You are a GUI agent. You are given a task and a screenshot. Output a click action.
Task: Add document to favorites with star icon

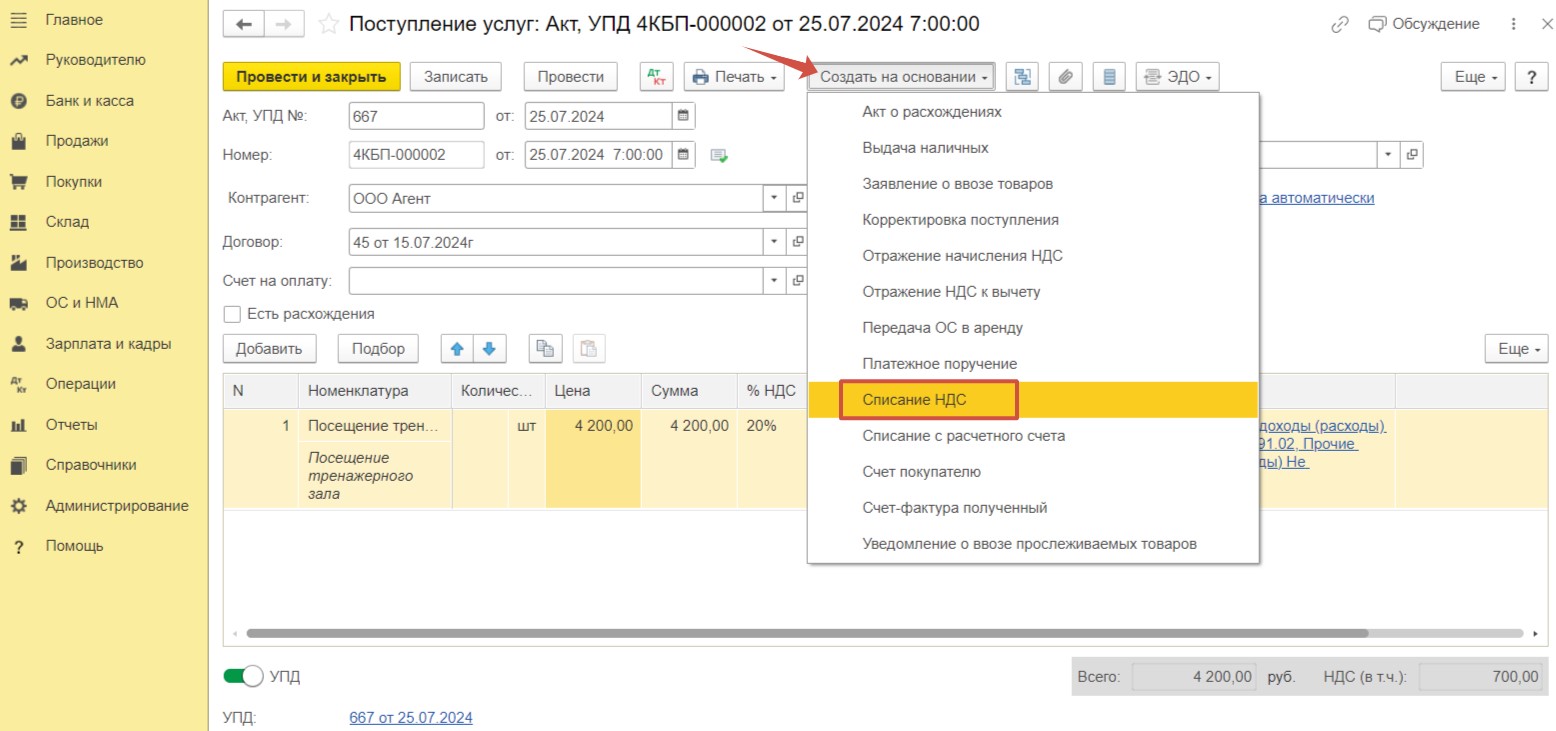click(x=327, y=24)
